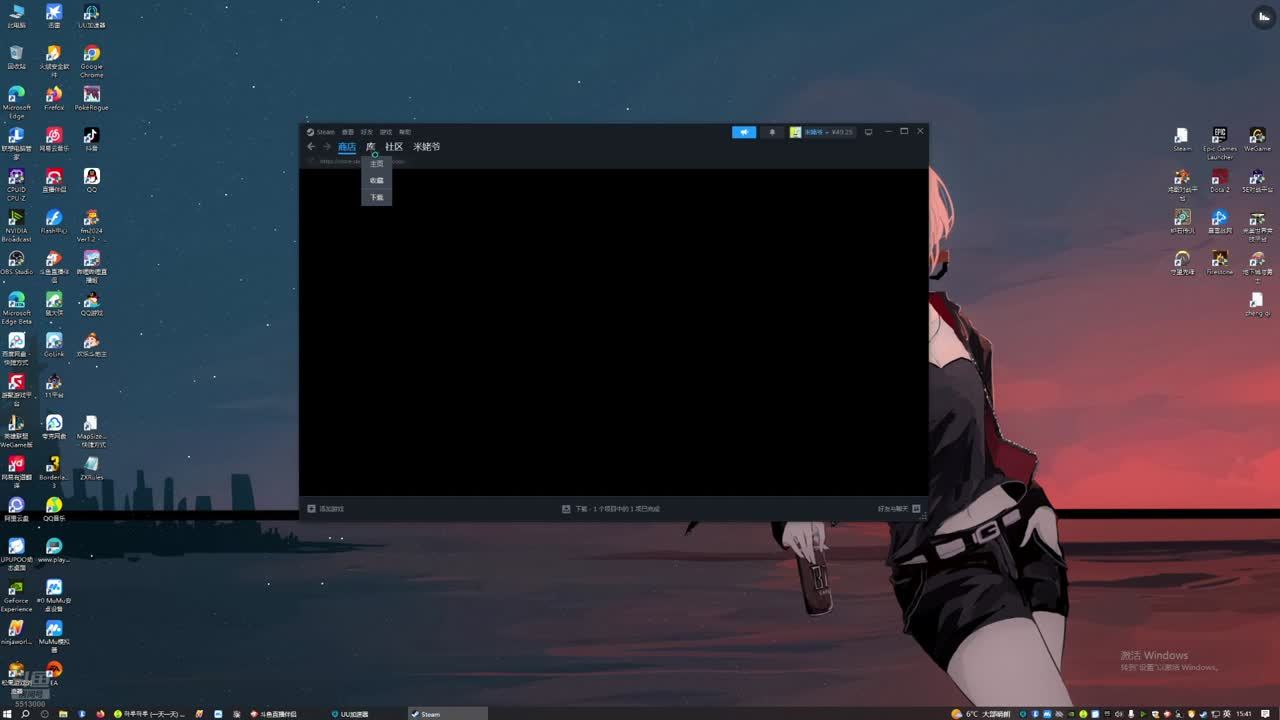Open Steam notifications bell
Screen dimensions: 1280x720
click(771, 132)
